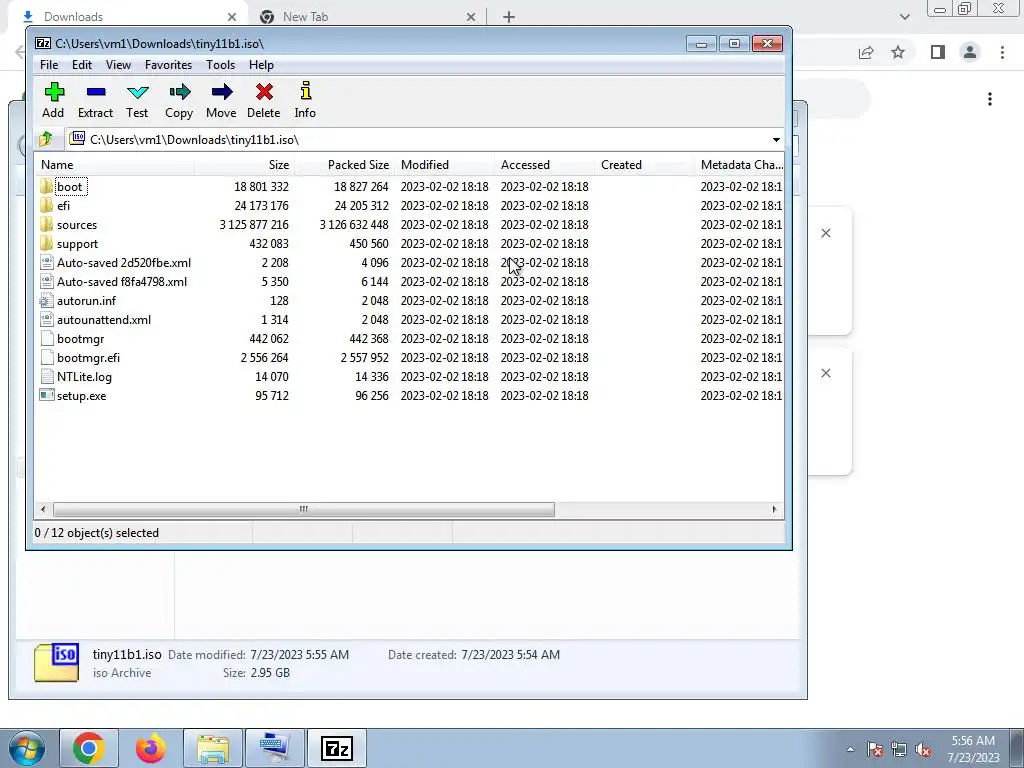The image size is (1024, 768).
Task: Open the Windows Start menu
Action: pos(27,749)
